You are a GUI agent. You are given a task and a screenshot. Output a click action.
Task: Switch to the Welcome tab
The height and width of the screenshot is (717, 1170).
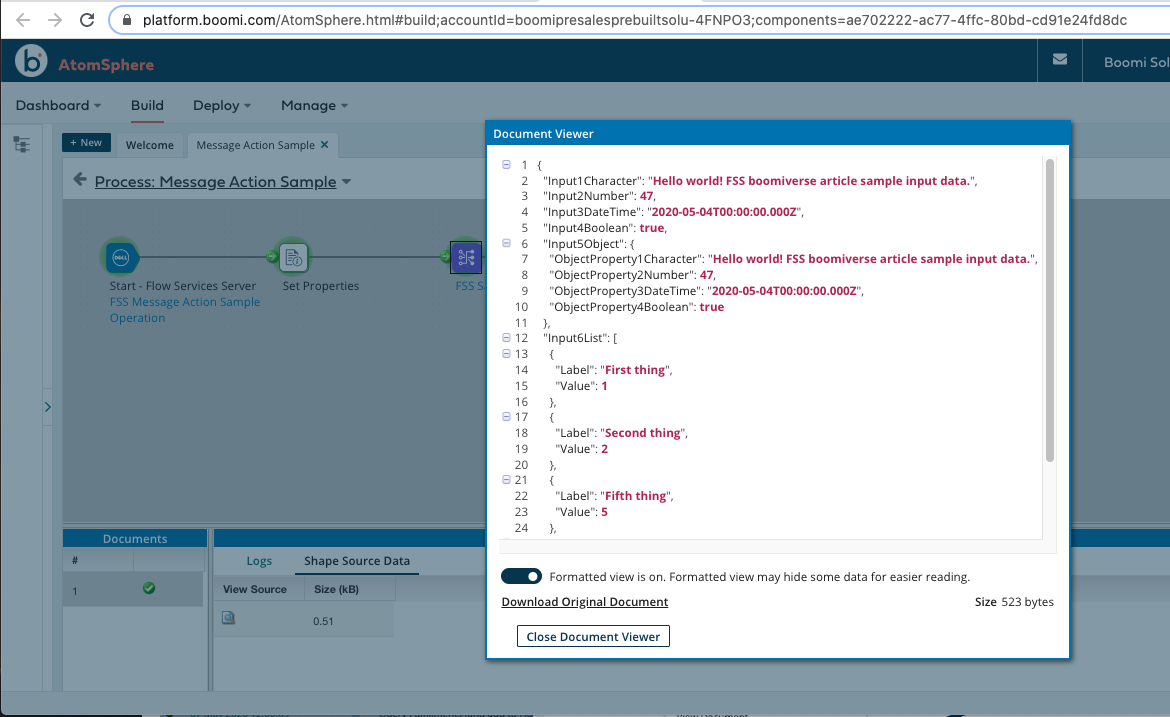point(149,145)
